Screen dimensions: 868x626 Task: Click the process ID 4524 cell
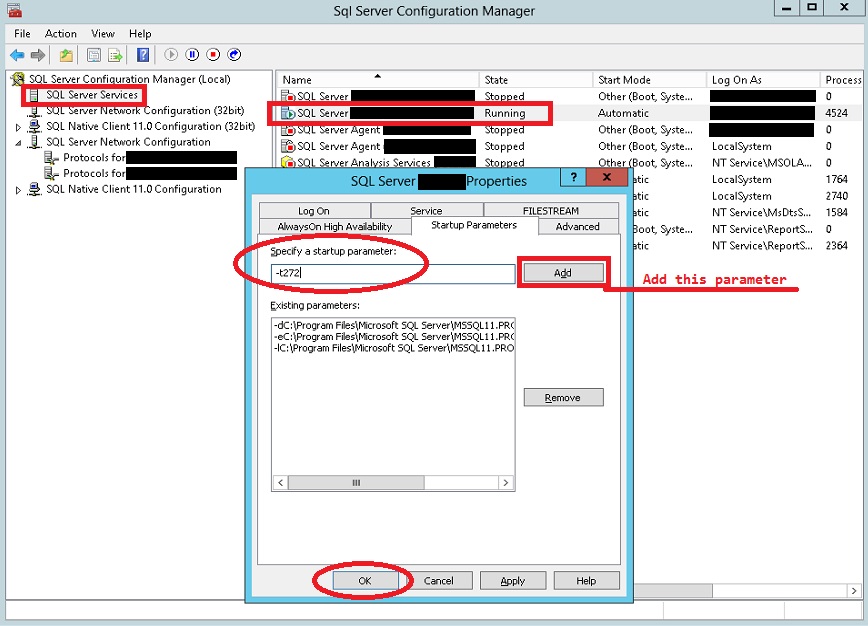(x=836, y=113)
